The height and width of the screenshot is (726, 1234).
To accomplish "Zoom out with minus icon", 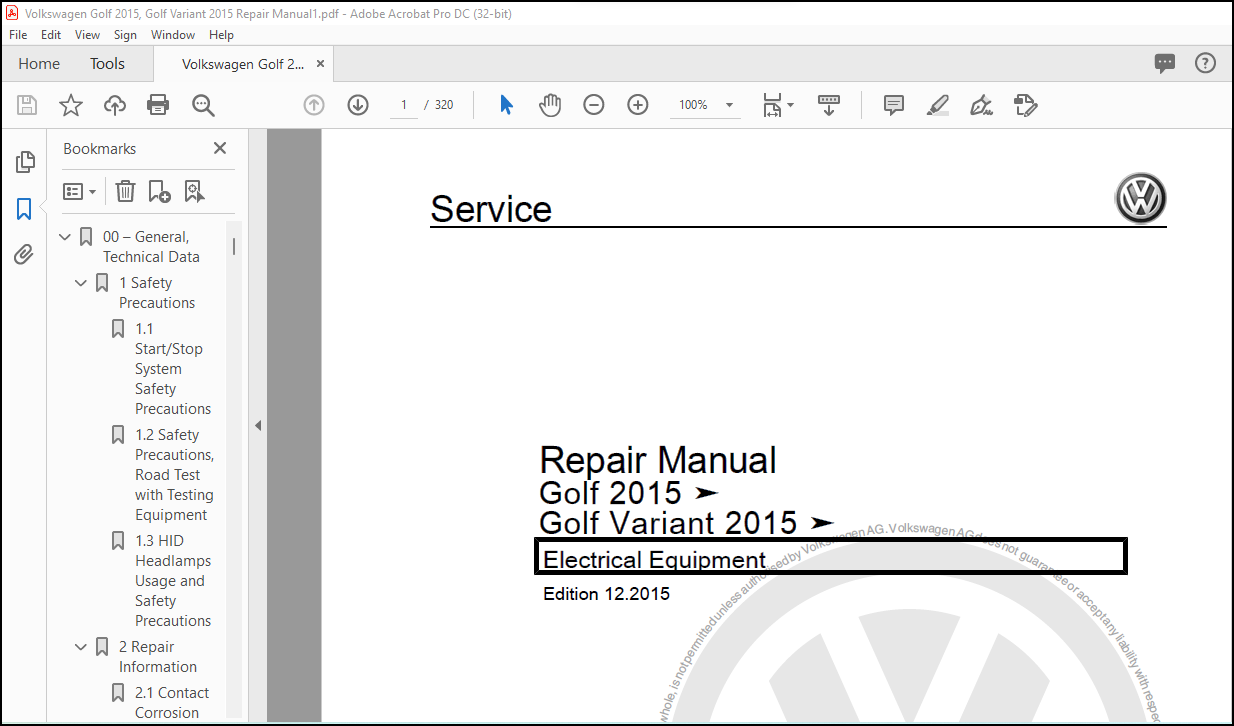I will [x=594, y=105].
